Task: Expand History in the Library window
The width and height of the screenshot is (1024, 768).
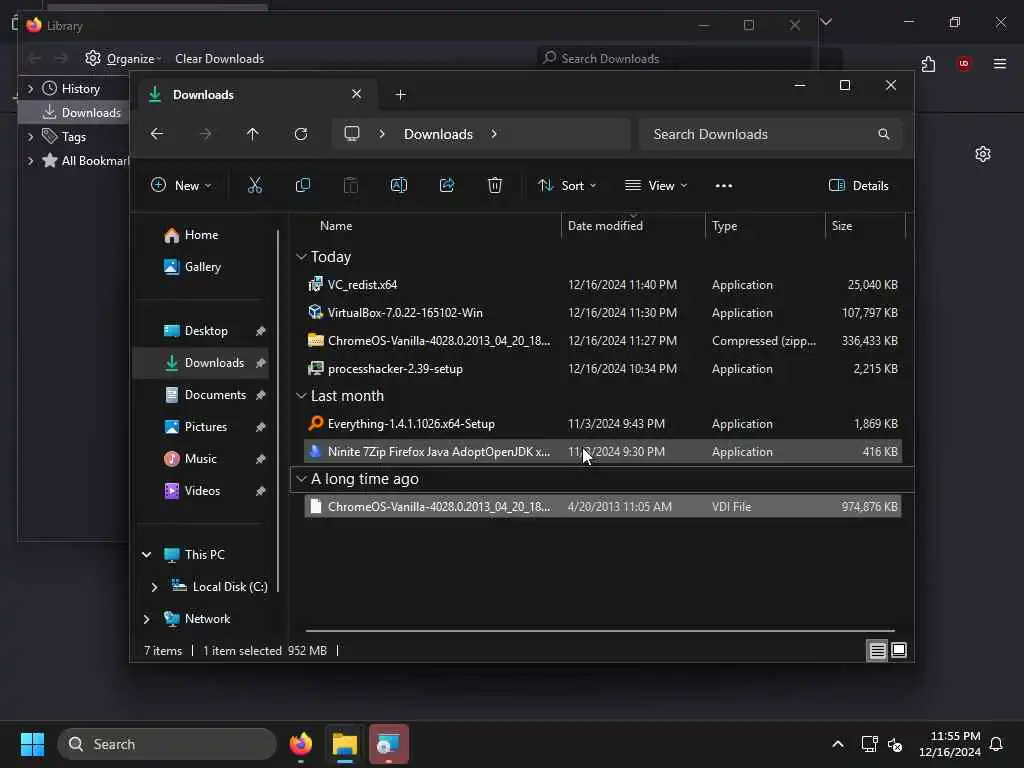Action: [x=30, y=88]
